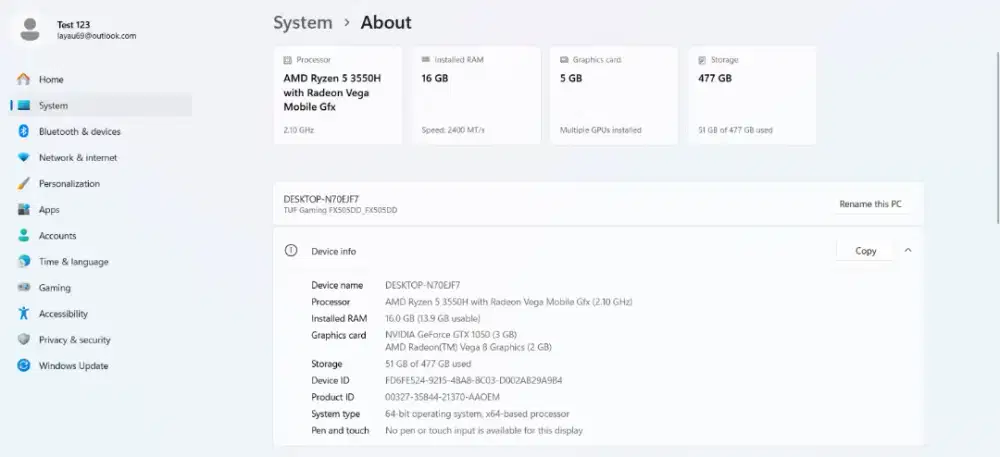
Task: Open Accessibility settings
Action: 101,314
